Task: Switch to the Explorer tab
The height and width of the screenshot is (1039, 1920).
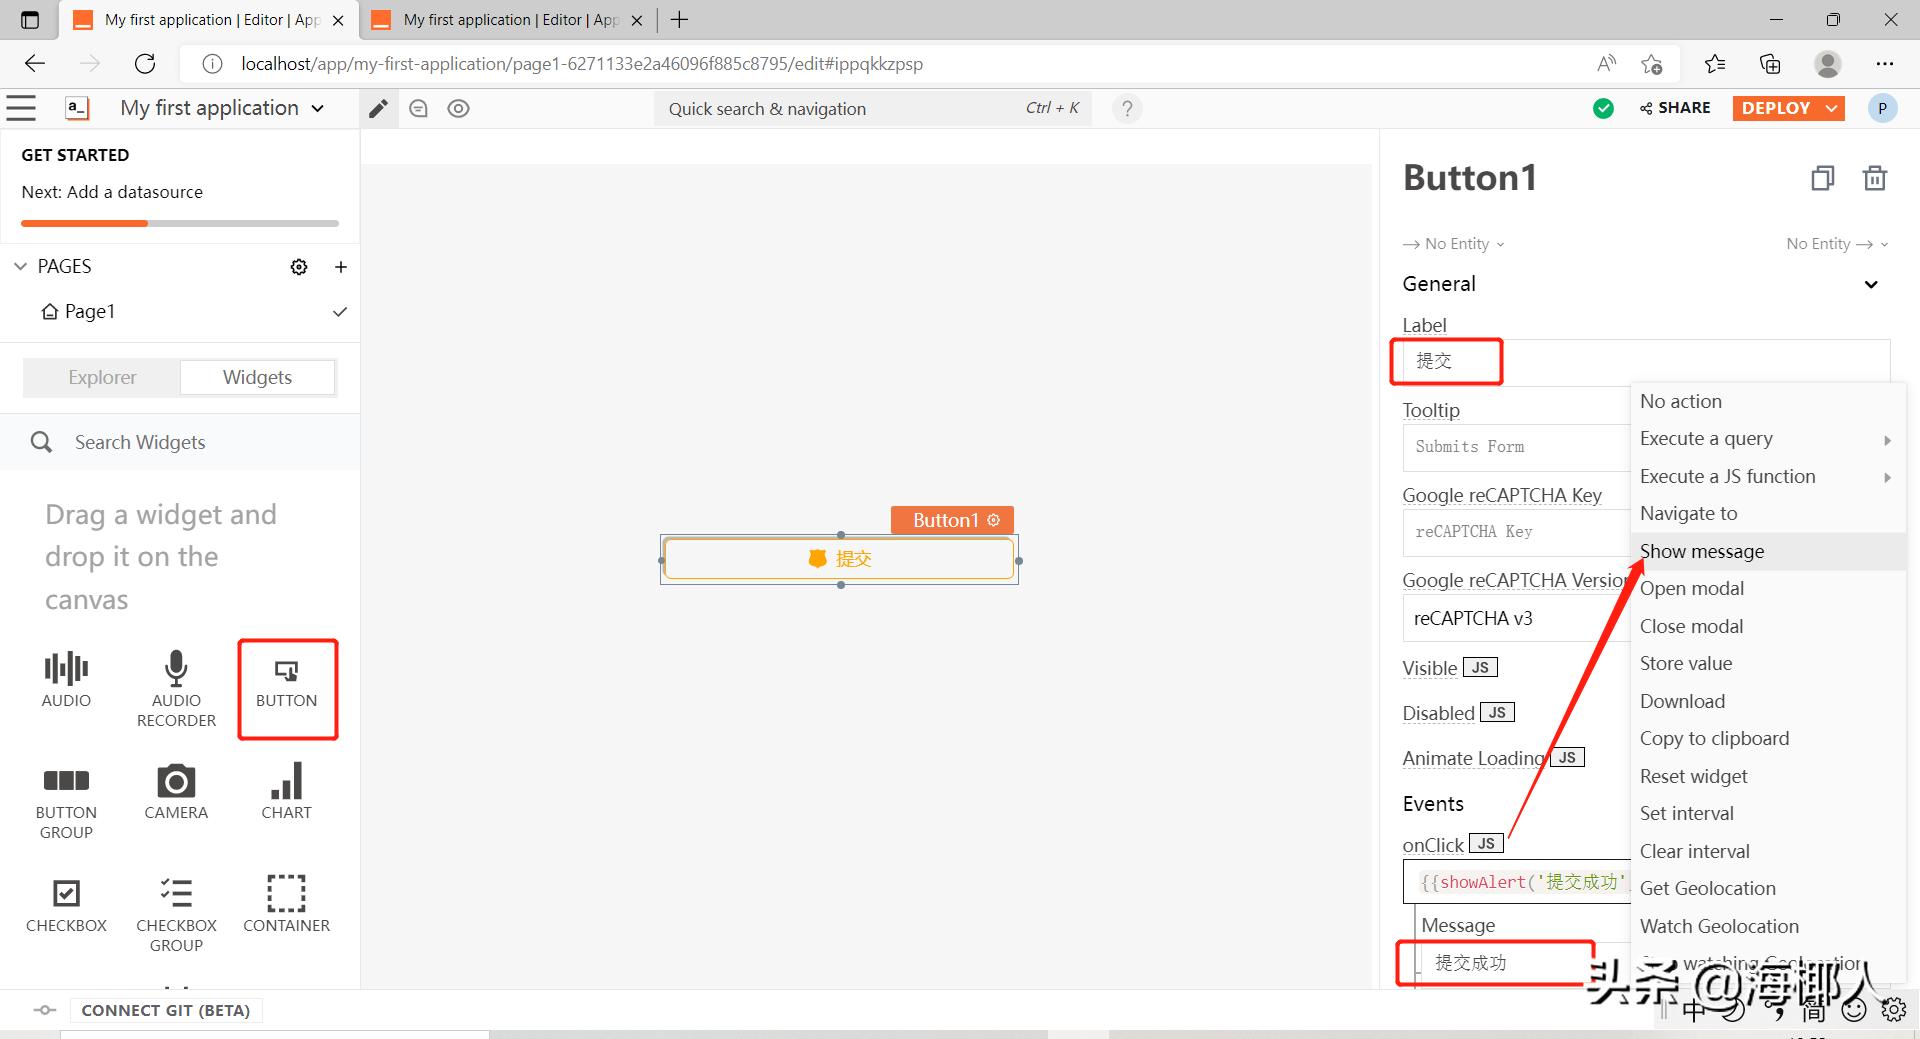Action: pyautogui.click(x=102, y=377)
